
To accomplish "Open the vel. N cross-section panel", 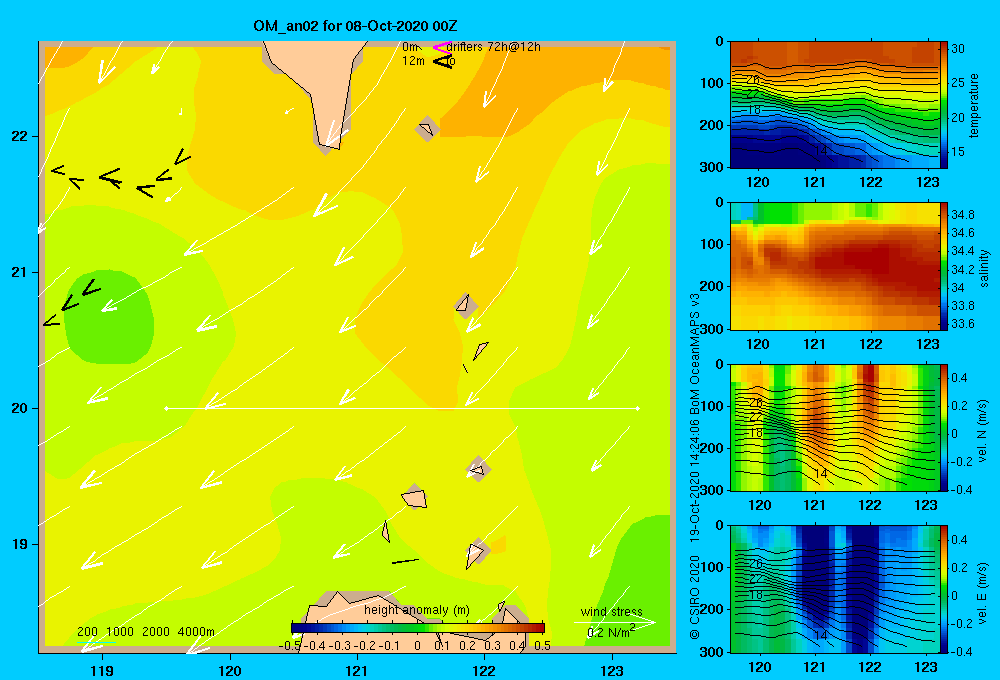I will (834, 428).
